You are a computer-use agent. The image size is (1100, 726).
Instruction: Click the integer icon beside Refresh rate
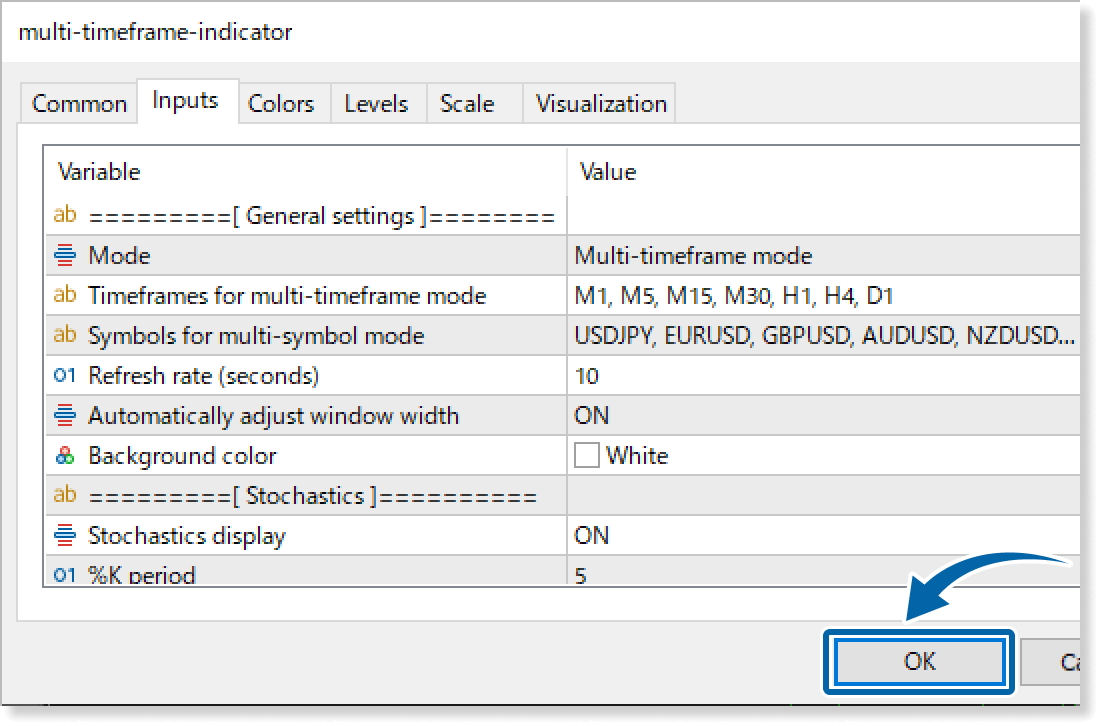point(65,375)
